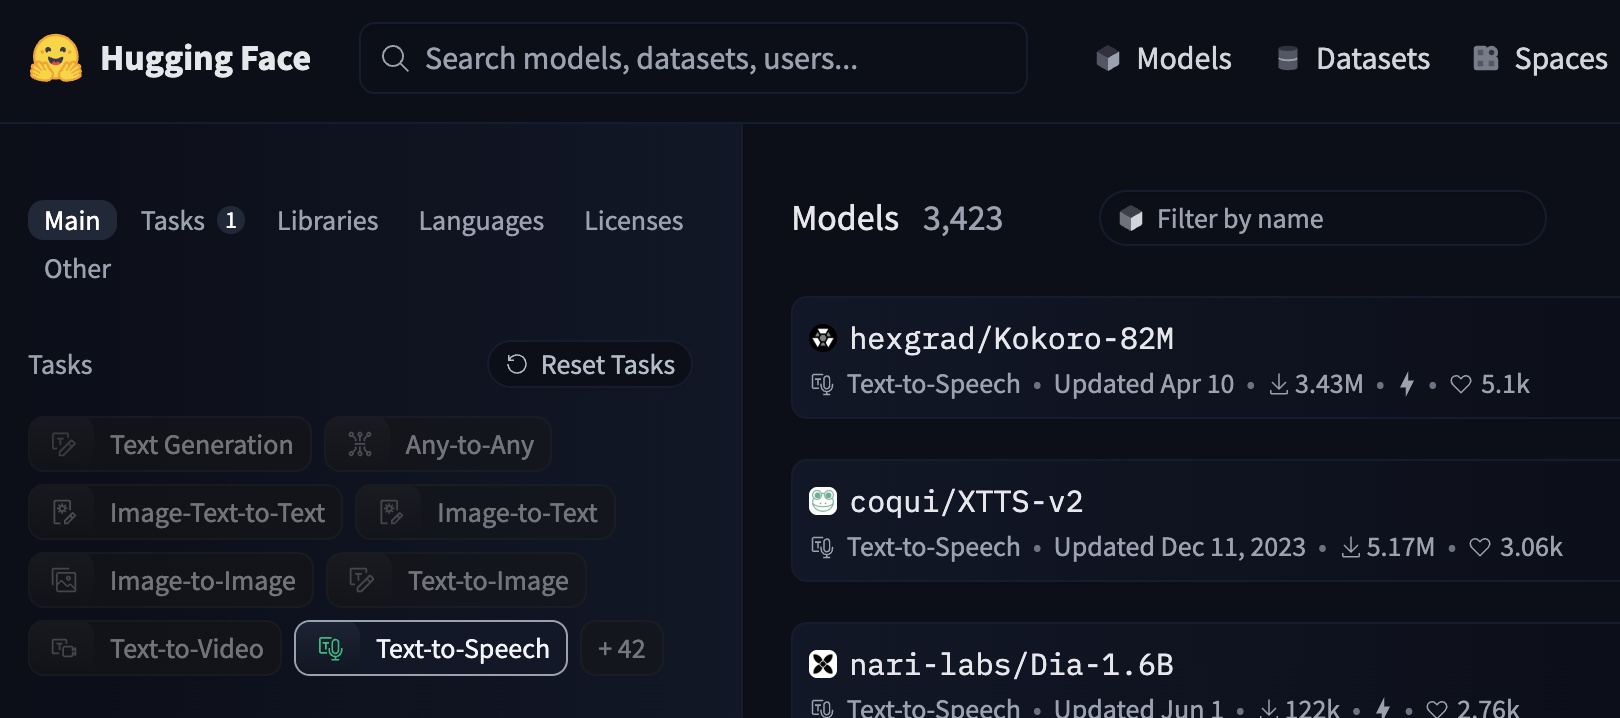Go to Datasets in top navigation

pos(1353,59)
